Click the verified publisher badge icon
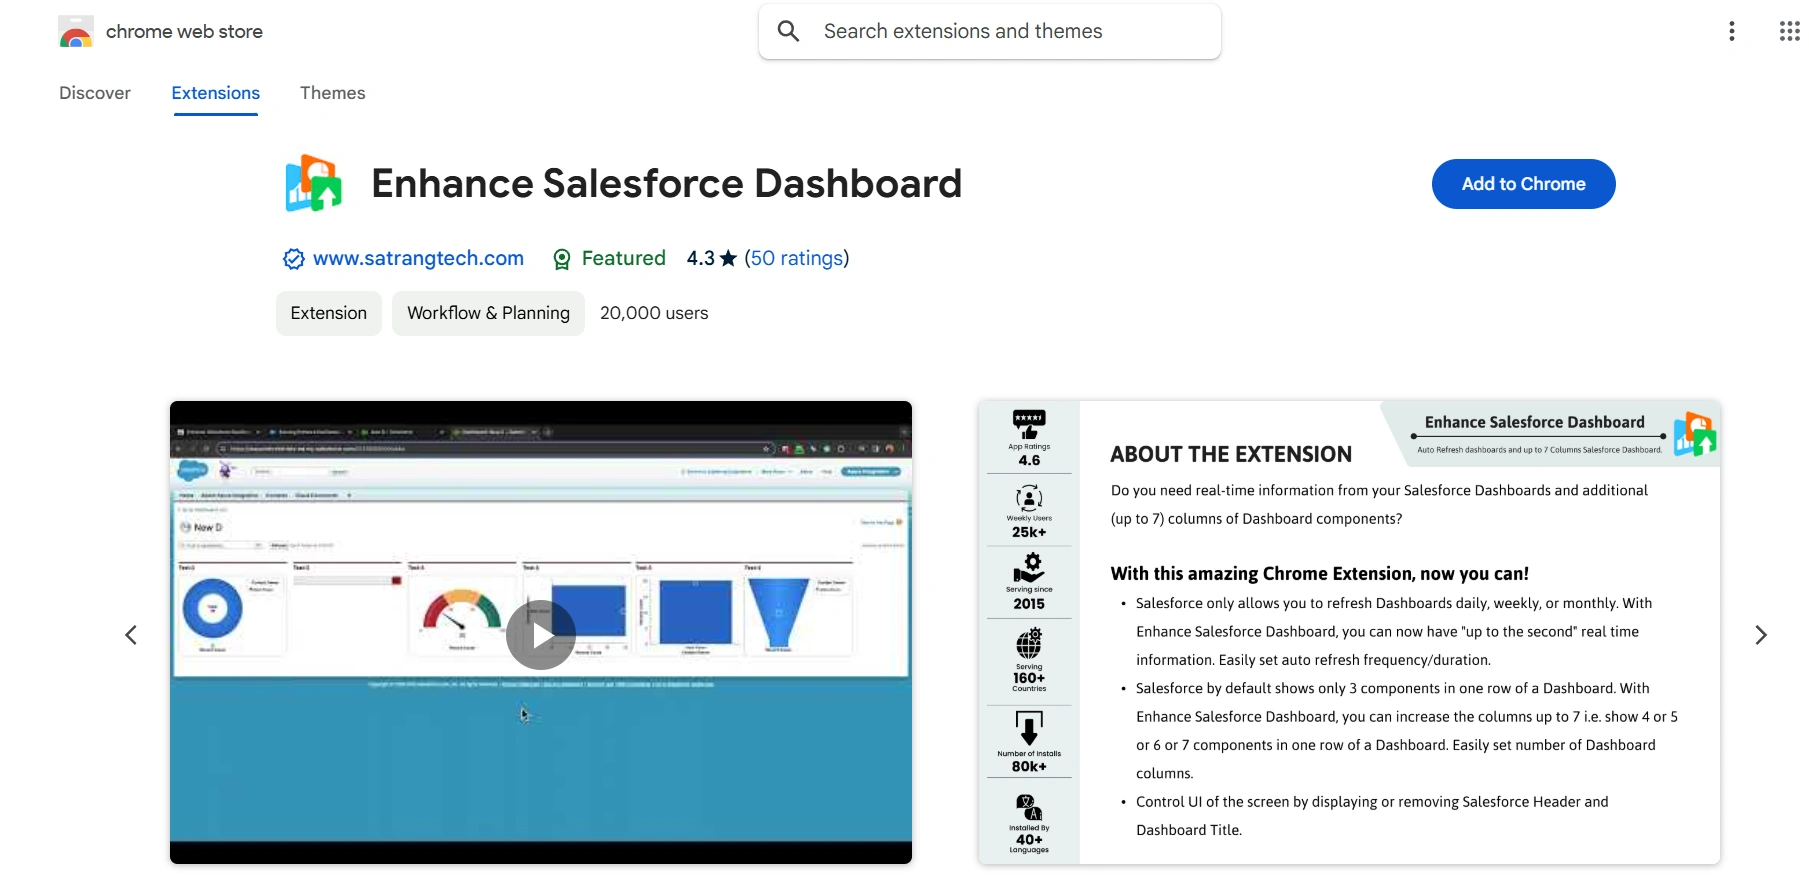The image size is (1809, 882). pos(294,259)
